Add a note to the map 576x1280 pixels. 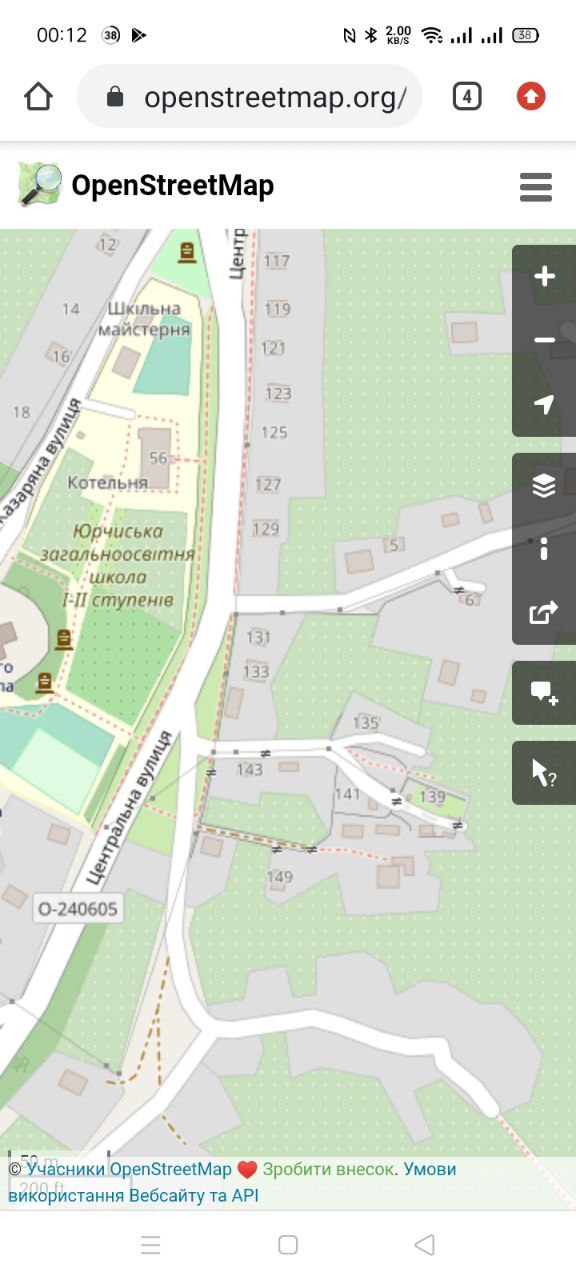pyautogui.click(x=544, y=692)
